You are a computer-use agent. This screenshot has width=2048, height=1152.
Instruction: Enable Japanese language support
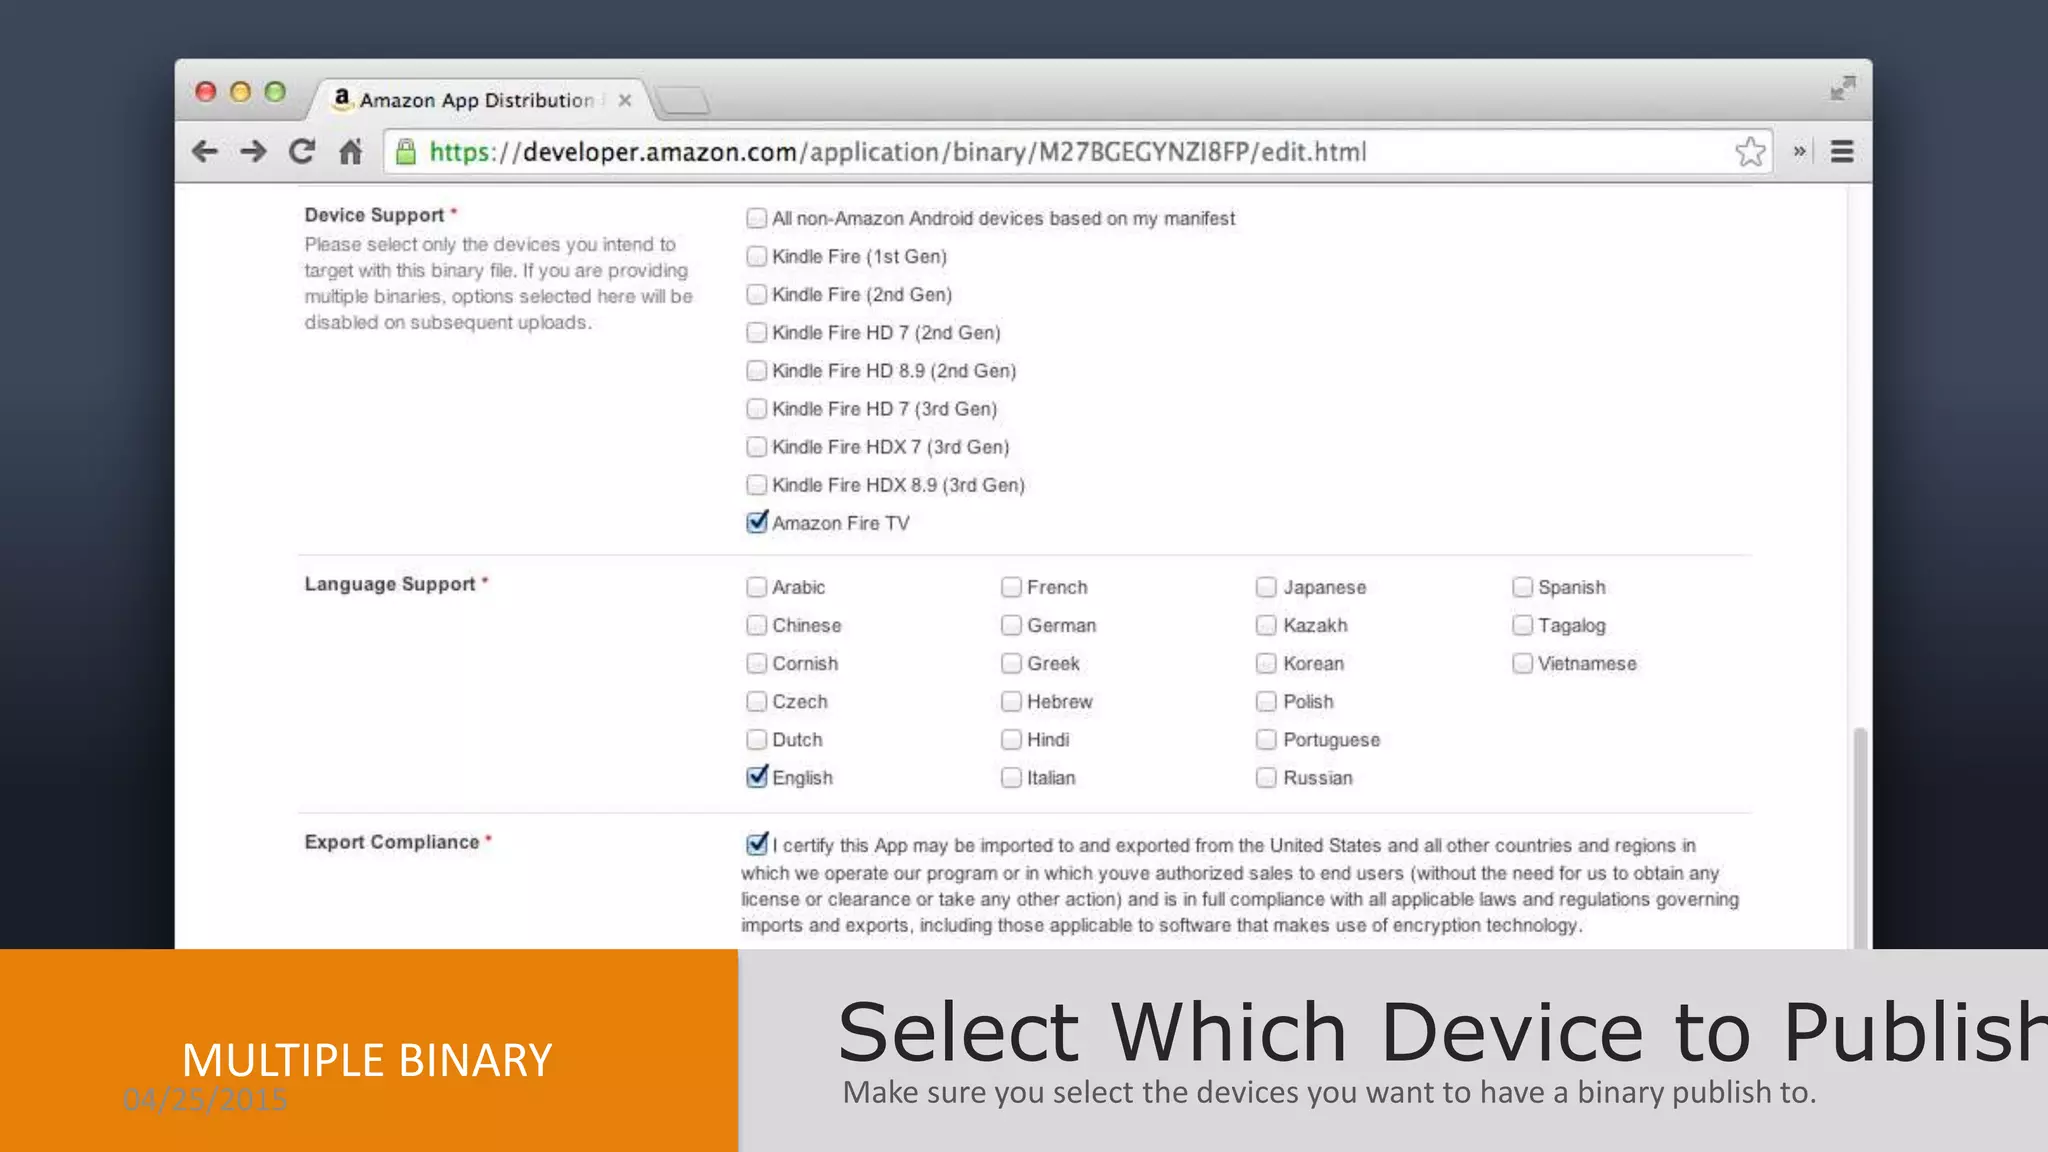(1266, 587)
